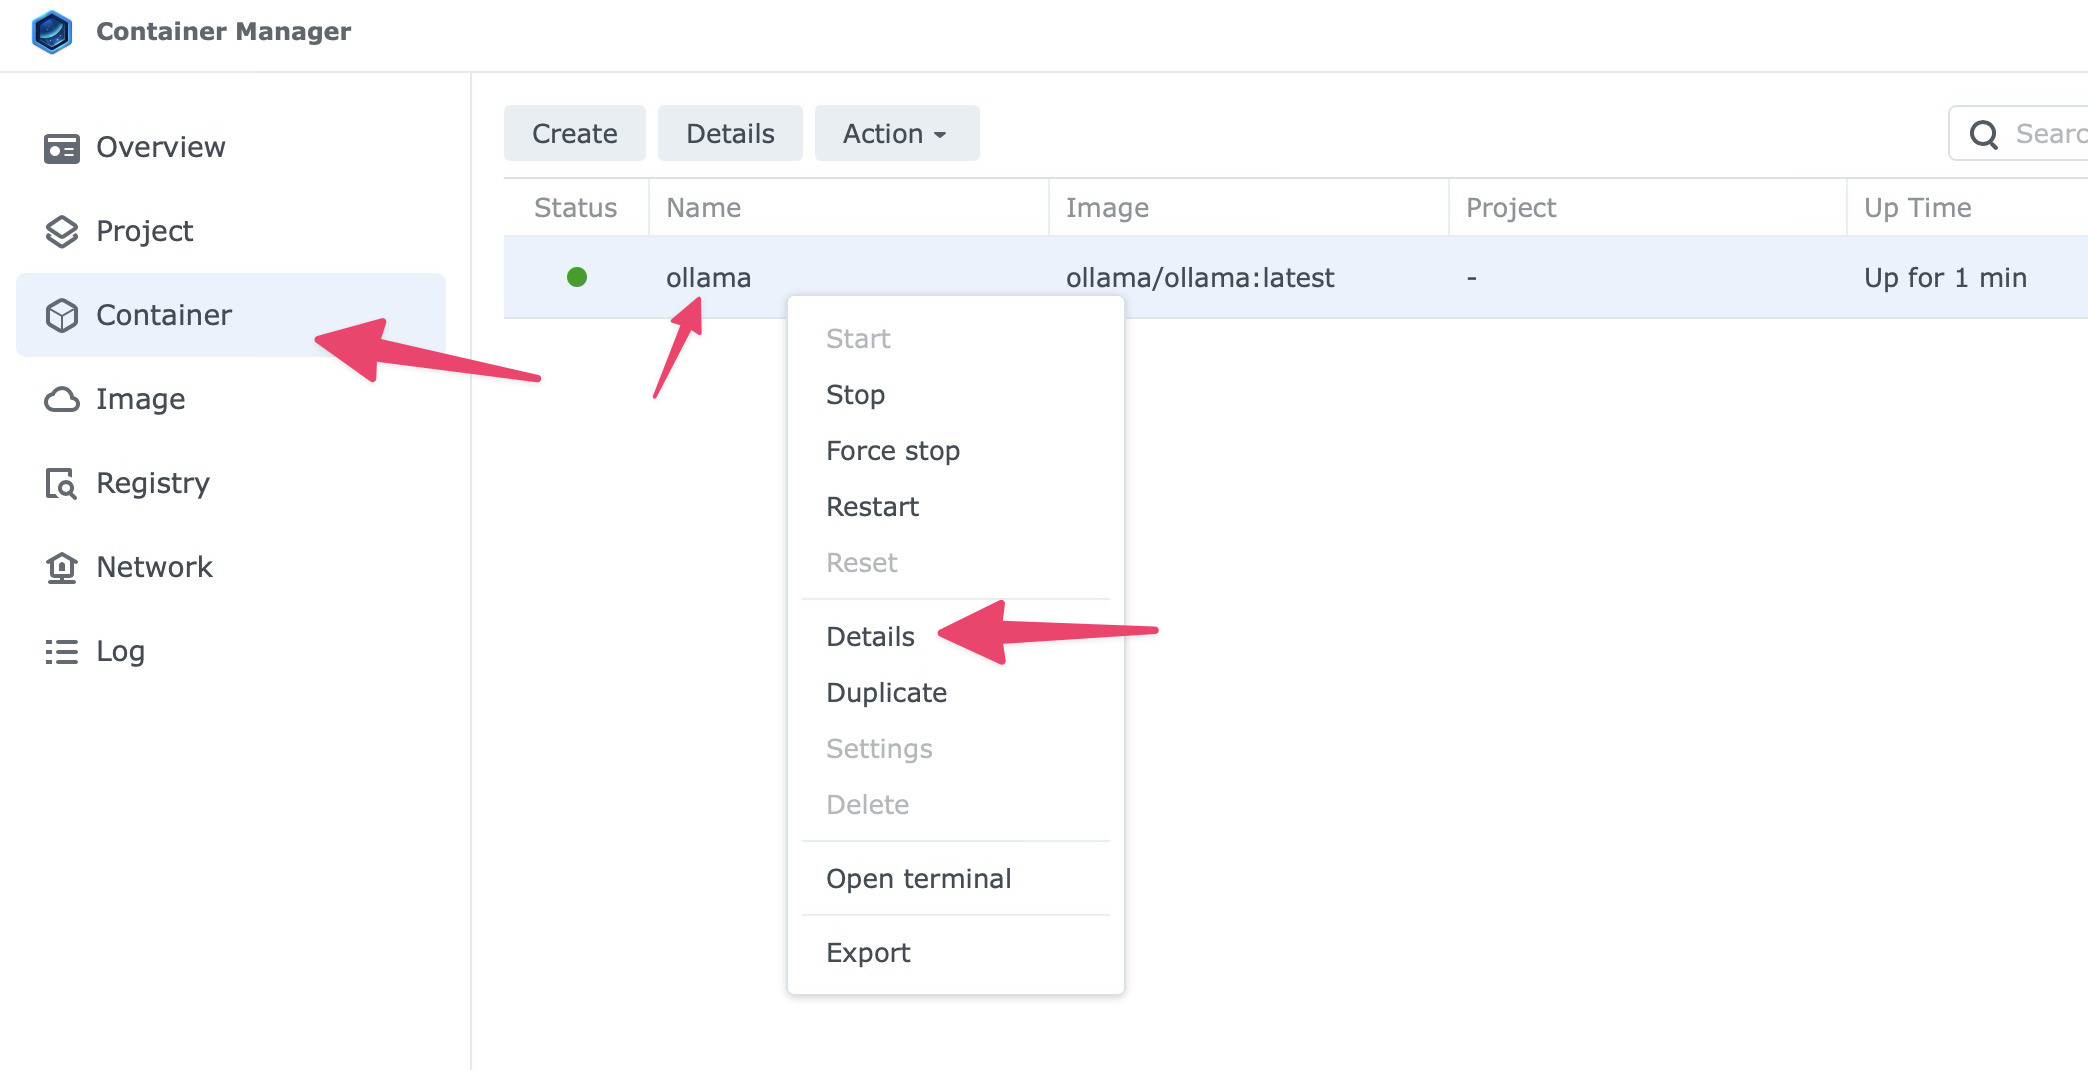Click into the Search input field

2045,134
